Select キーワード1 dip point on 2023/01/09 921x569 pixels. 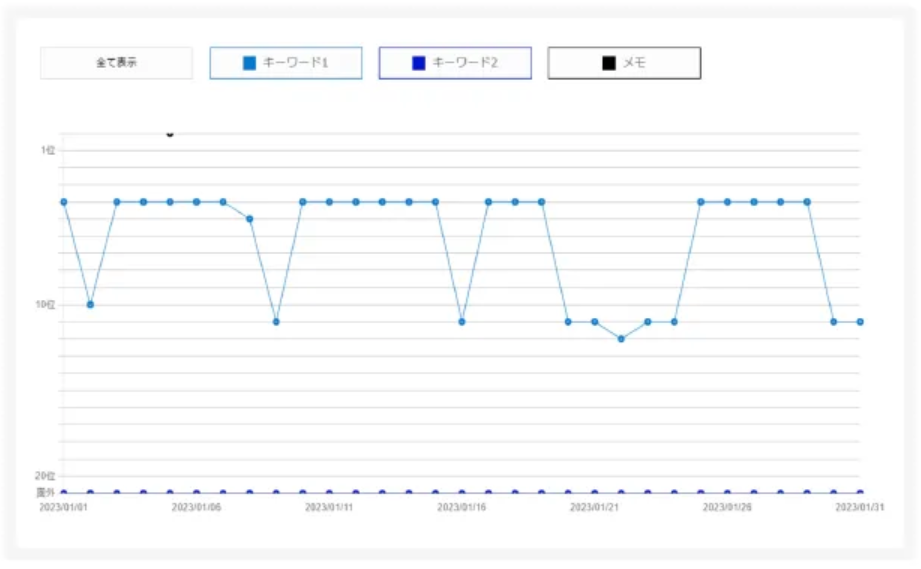pyautogui.click(x=276, y=322)
